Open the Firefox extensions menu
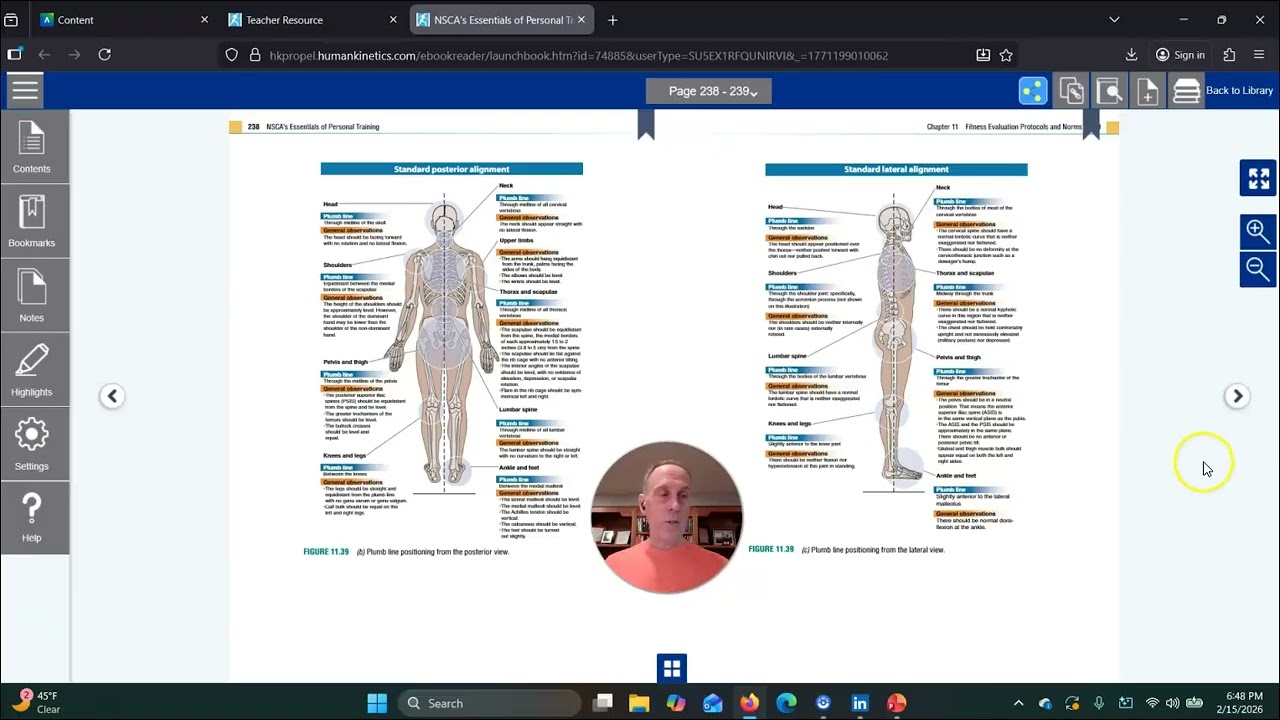Viewport: 1280px width, 720px height. pyautogui.click(x=1229, y=55)
